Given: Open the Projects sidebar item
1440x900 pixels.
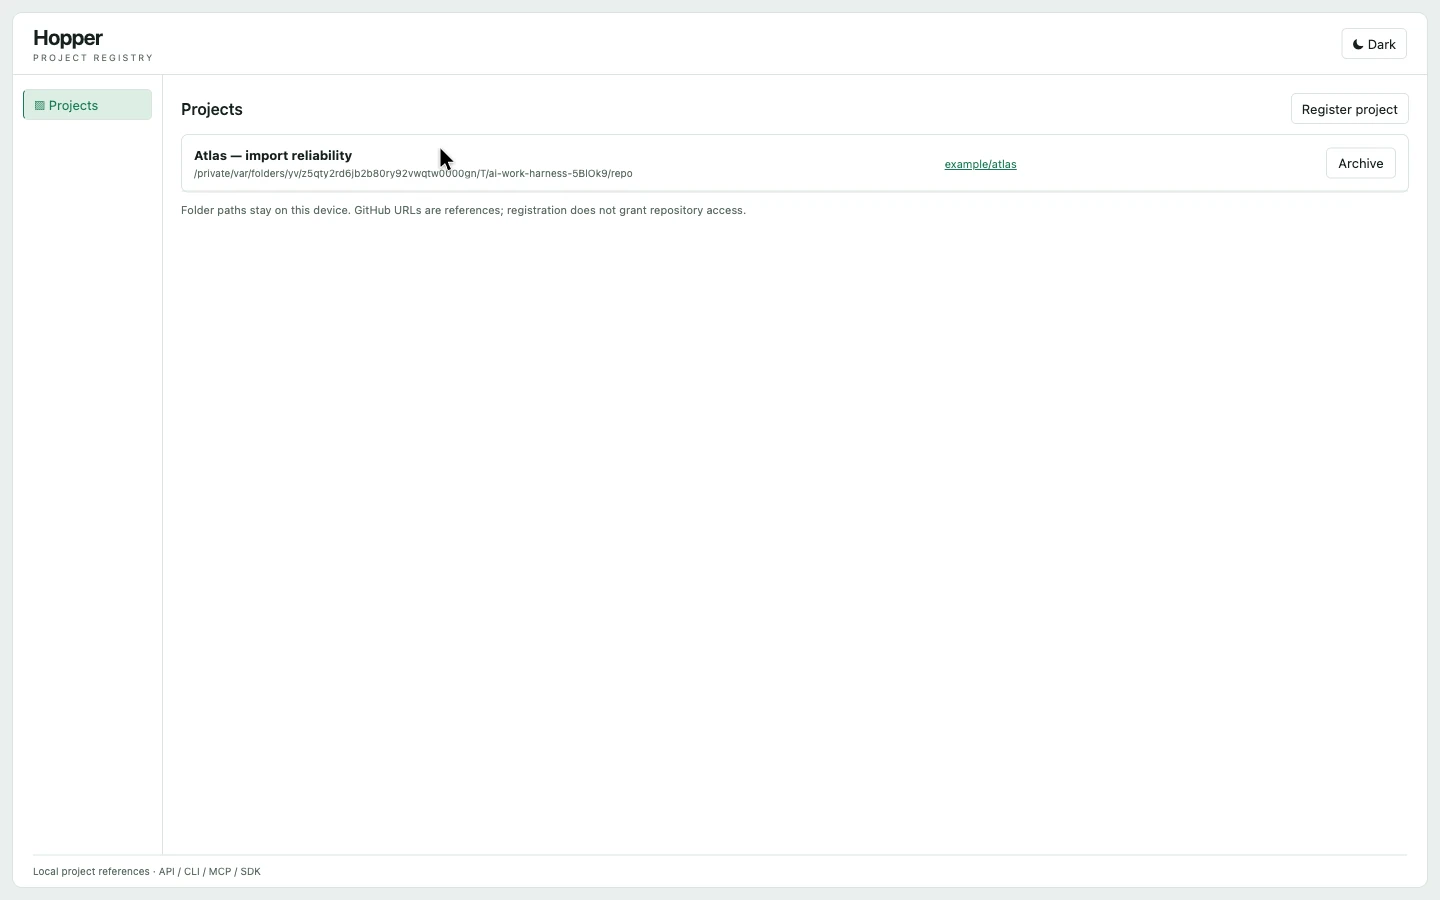Looking at the screenshot, I should coord(87,105).
